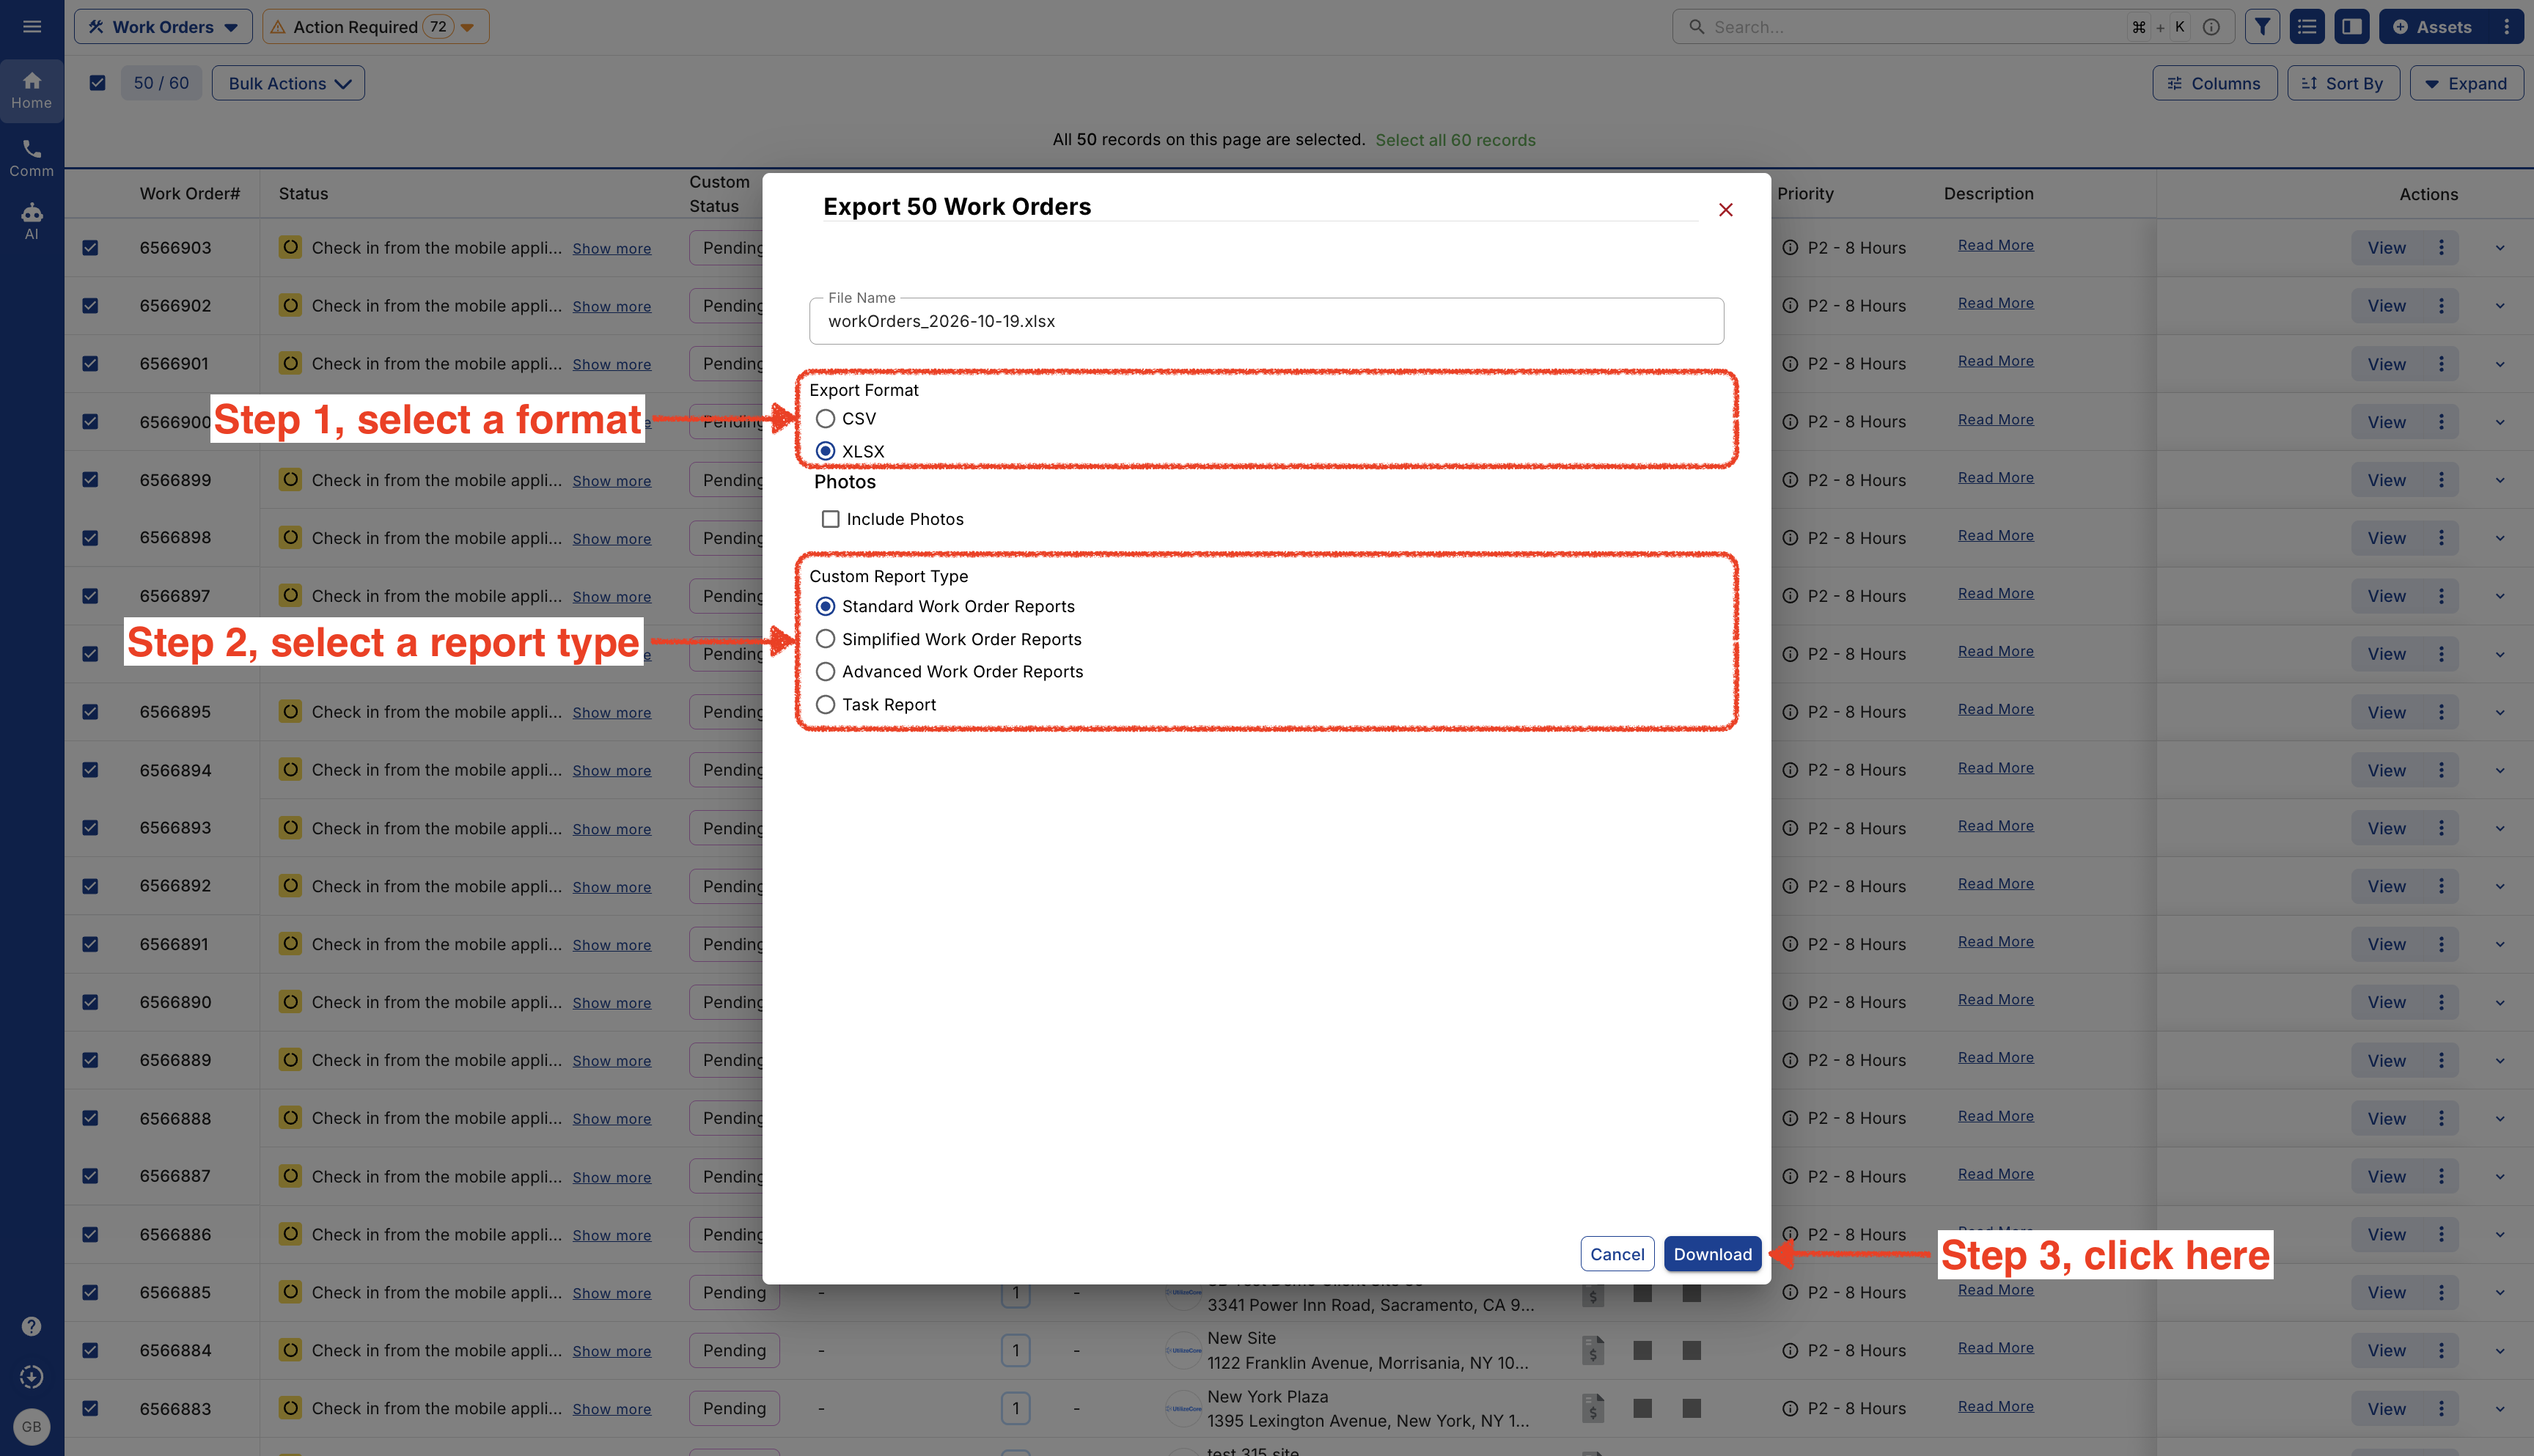The height and width of the screenshot is (1456, 2534).
Task: Click the Cancel button
Action: pyautogui.click(x=1617, y=1254)
